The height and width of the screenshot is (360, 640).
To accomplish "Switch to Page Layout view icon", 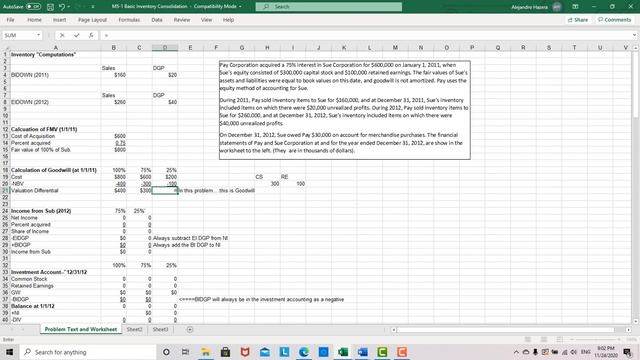I will click(x=544, y=340).
